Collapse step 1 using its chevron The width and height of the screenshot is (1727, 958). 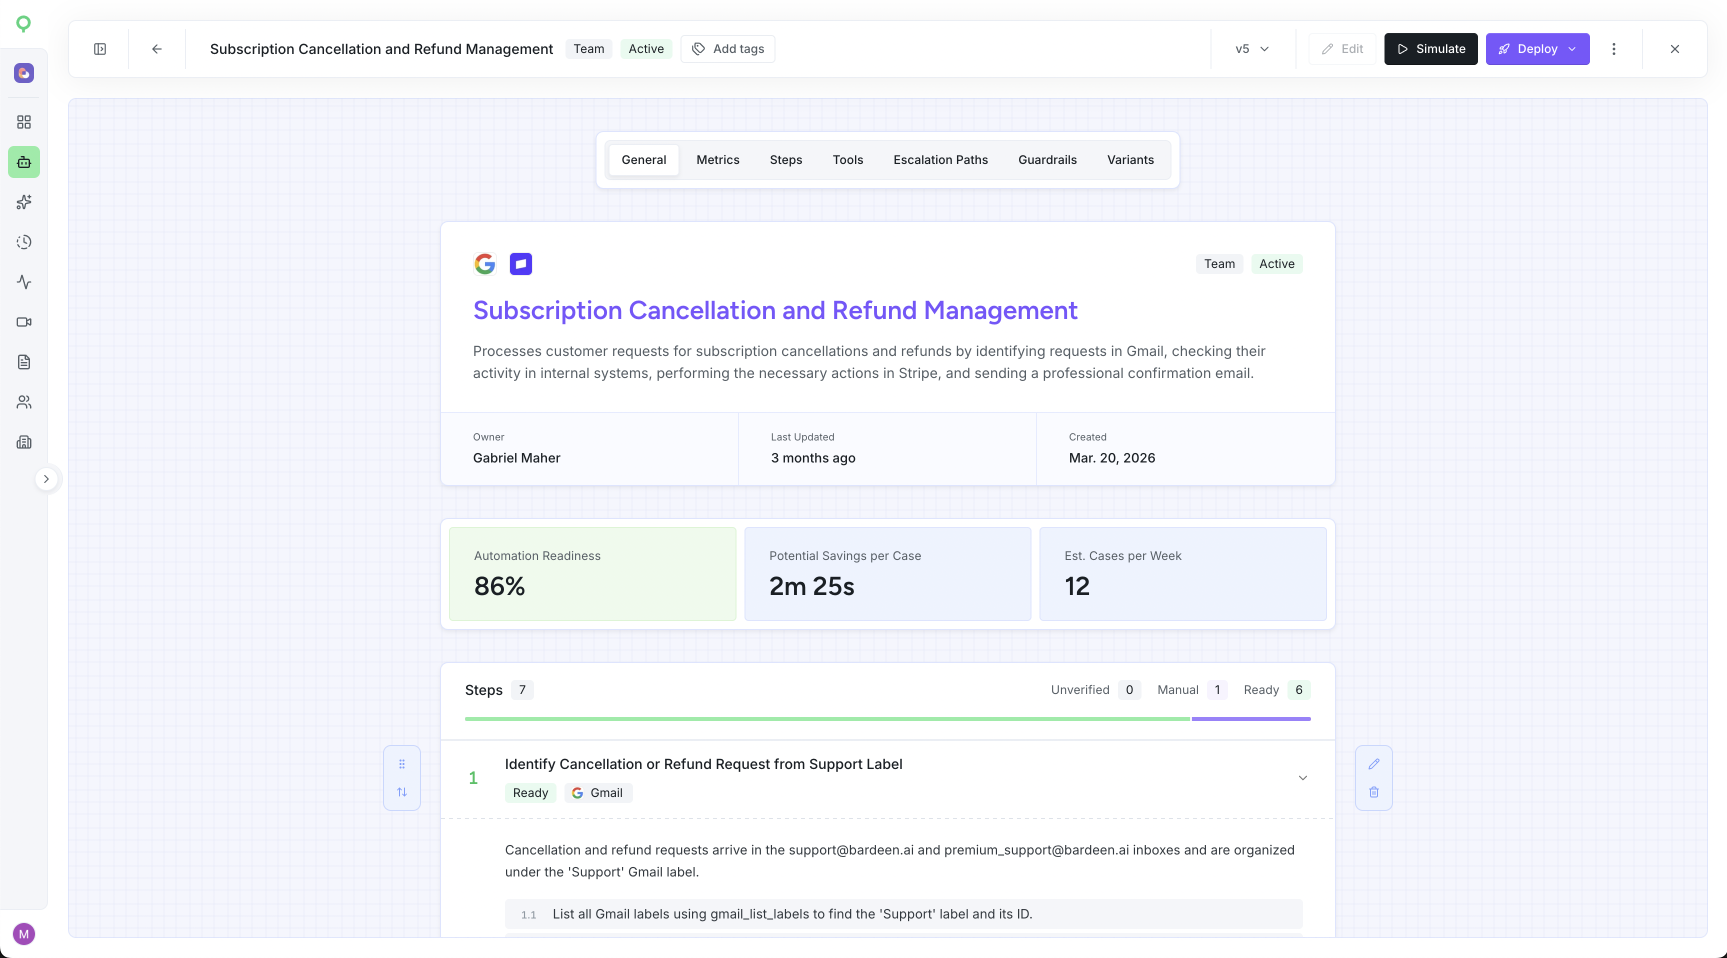click(1303, 778)
